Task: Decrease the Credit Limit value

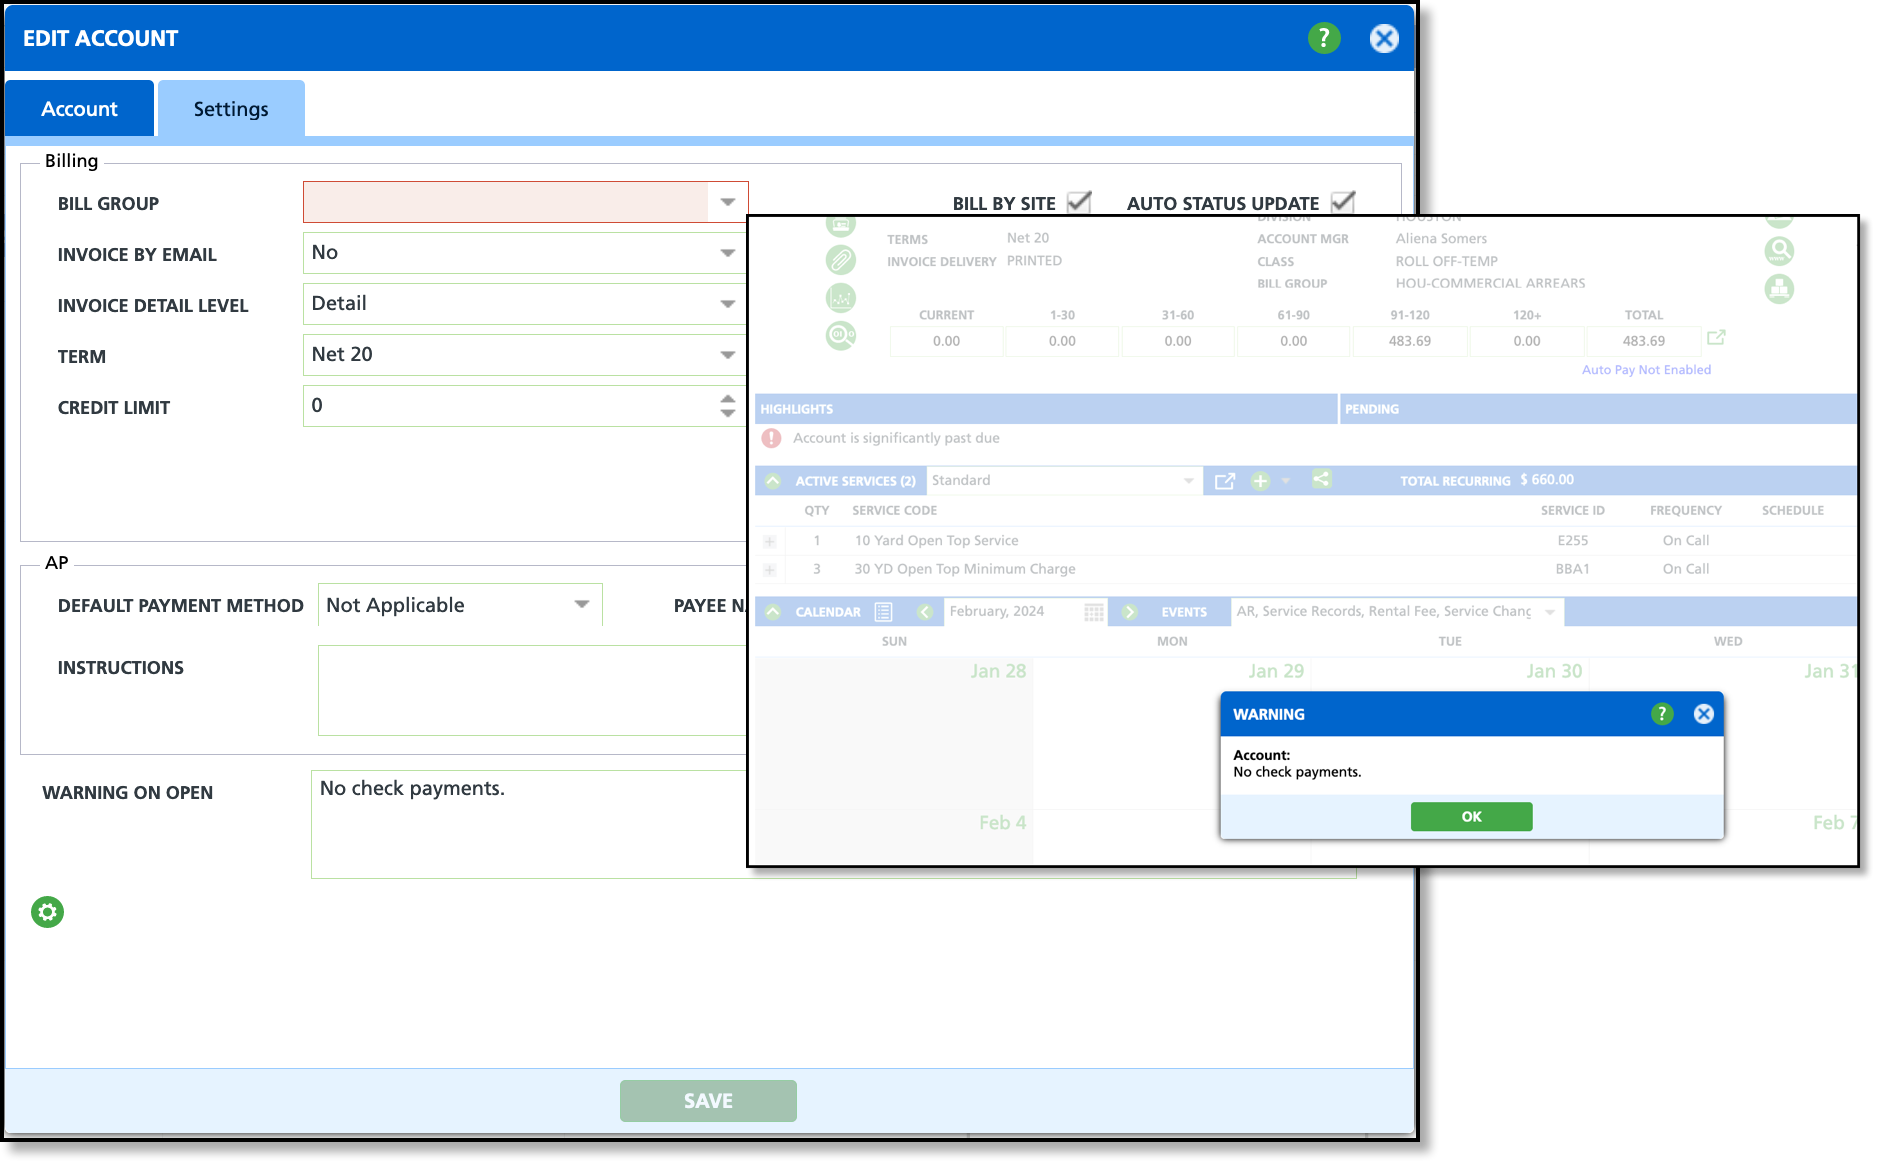Action: (728, 413)
